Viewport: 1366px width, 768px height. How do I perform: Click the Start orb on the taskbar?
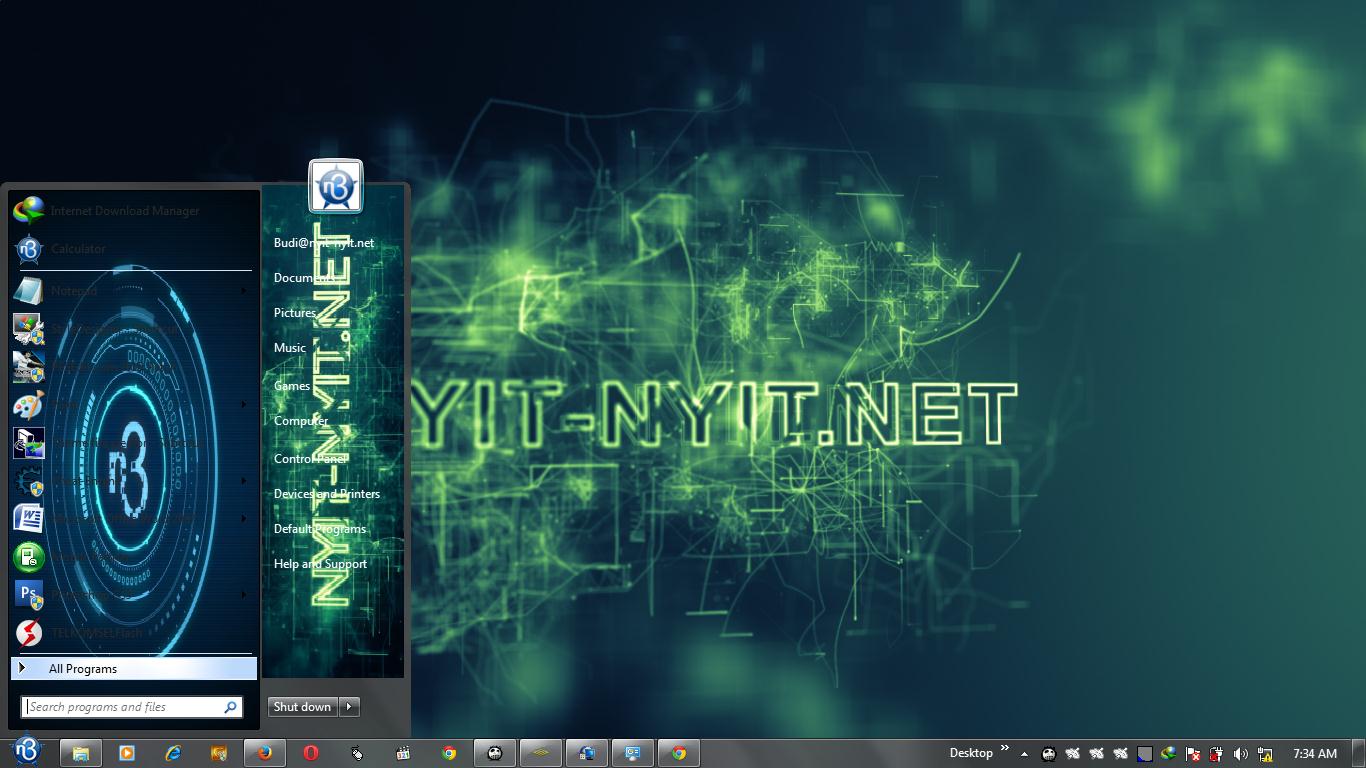point(27,751)
